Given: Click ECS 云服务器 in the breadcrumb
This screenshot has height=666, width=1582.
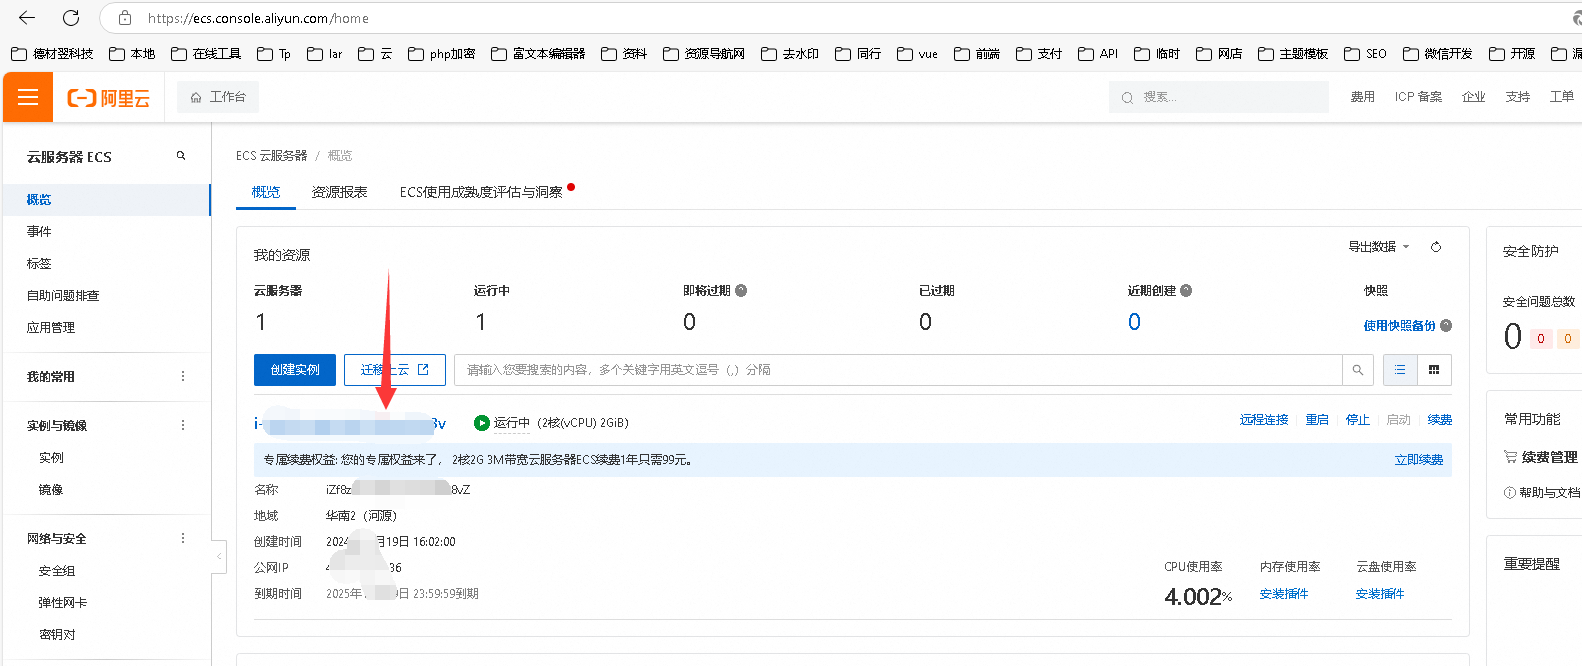Looking at the screenshot, I should (272, 156).
